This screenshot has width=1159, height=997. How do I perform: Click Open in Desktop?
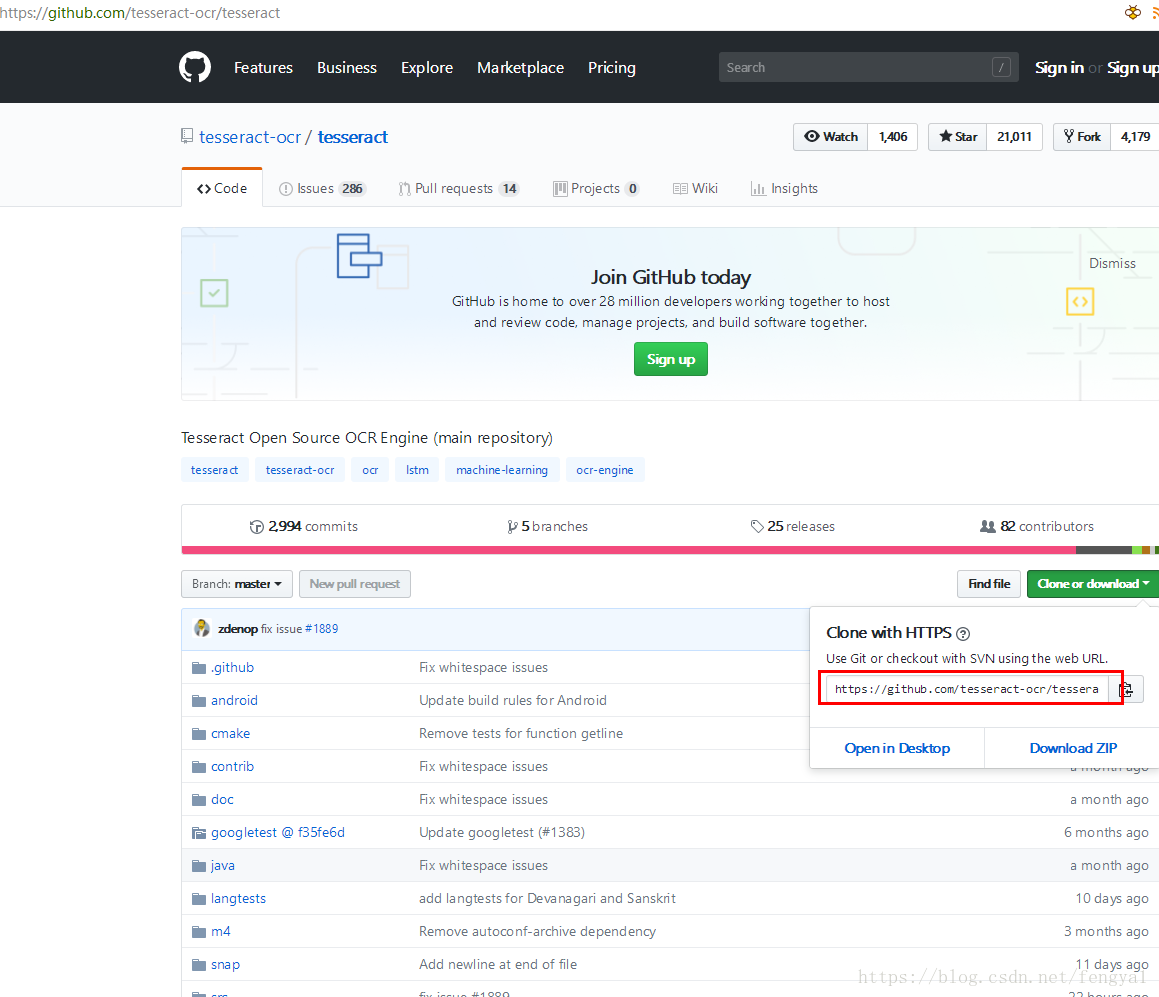(x=897, y=748)
